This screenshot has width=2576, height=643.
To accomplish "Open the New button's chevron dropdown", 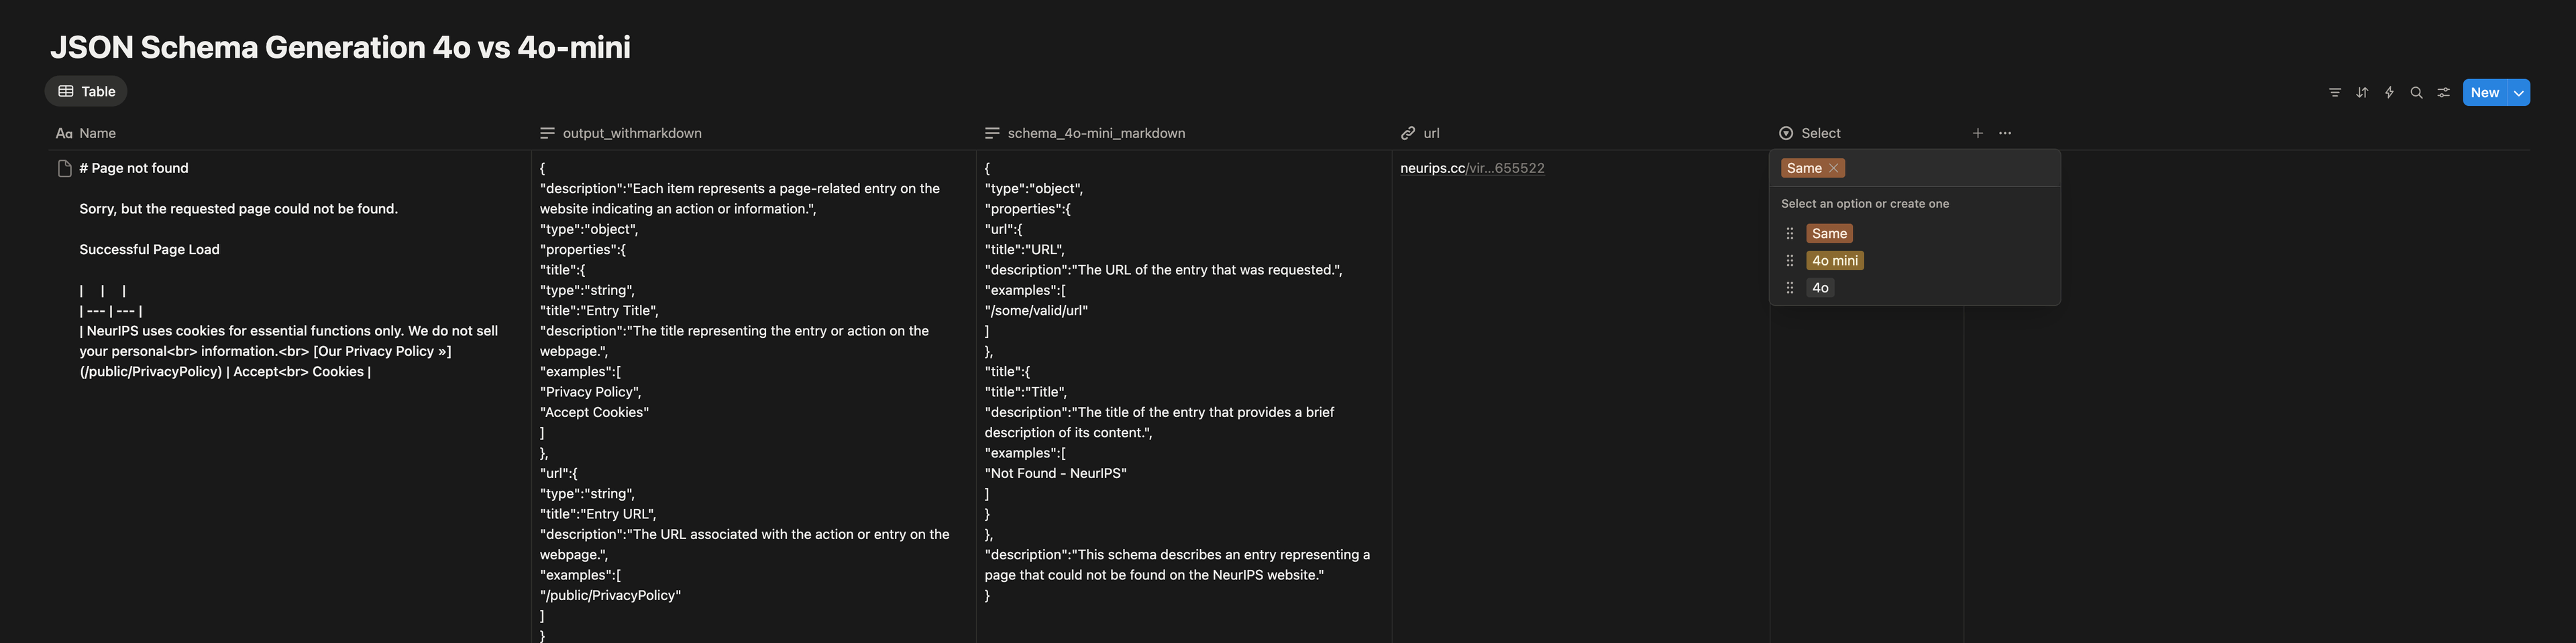I will click(2522, 91).
